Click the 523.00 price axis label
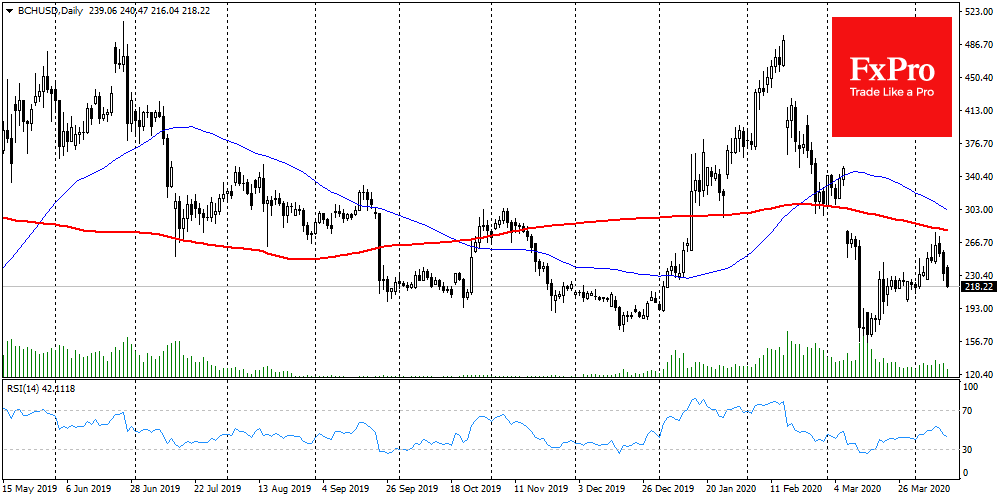Screen dimensions: 1000x500 point(976,12)
